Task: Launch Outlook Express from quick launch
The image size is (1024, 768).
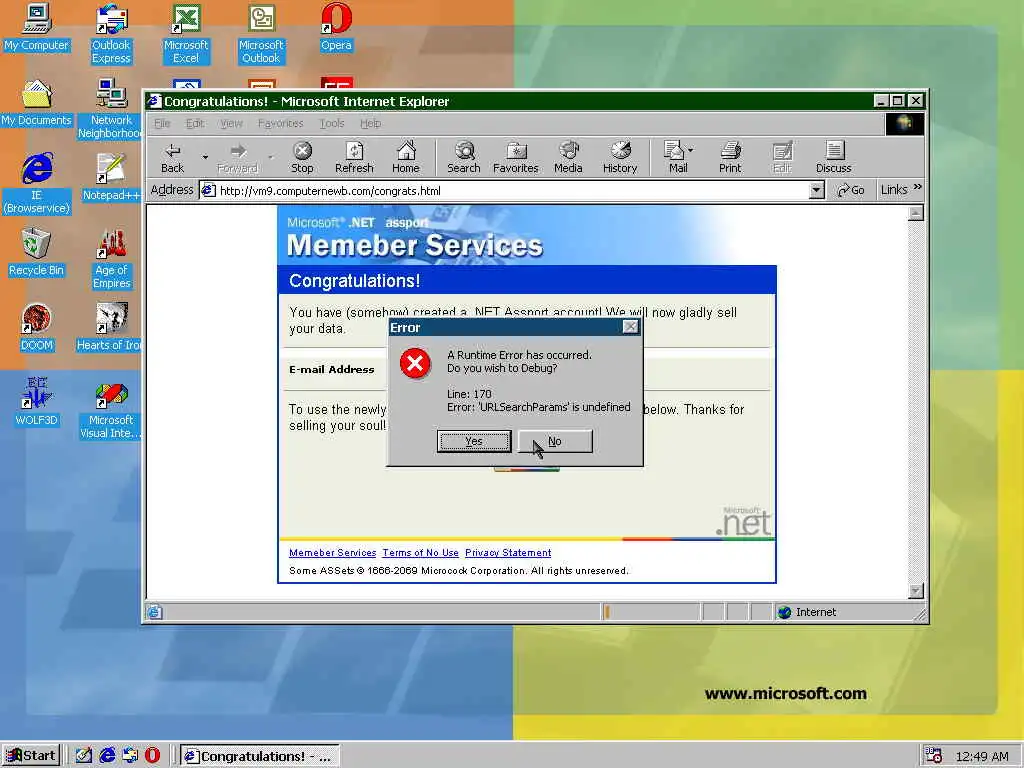Action: point(130,756)
